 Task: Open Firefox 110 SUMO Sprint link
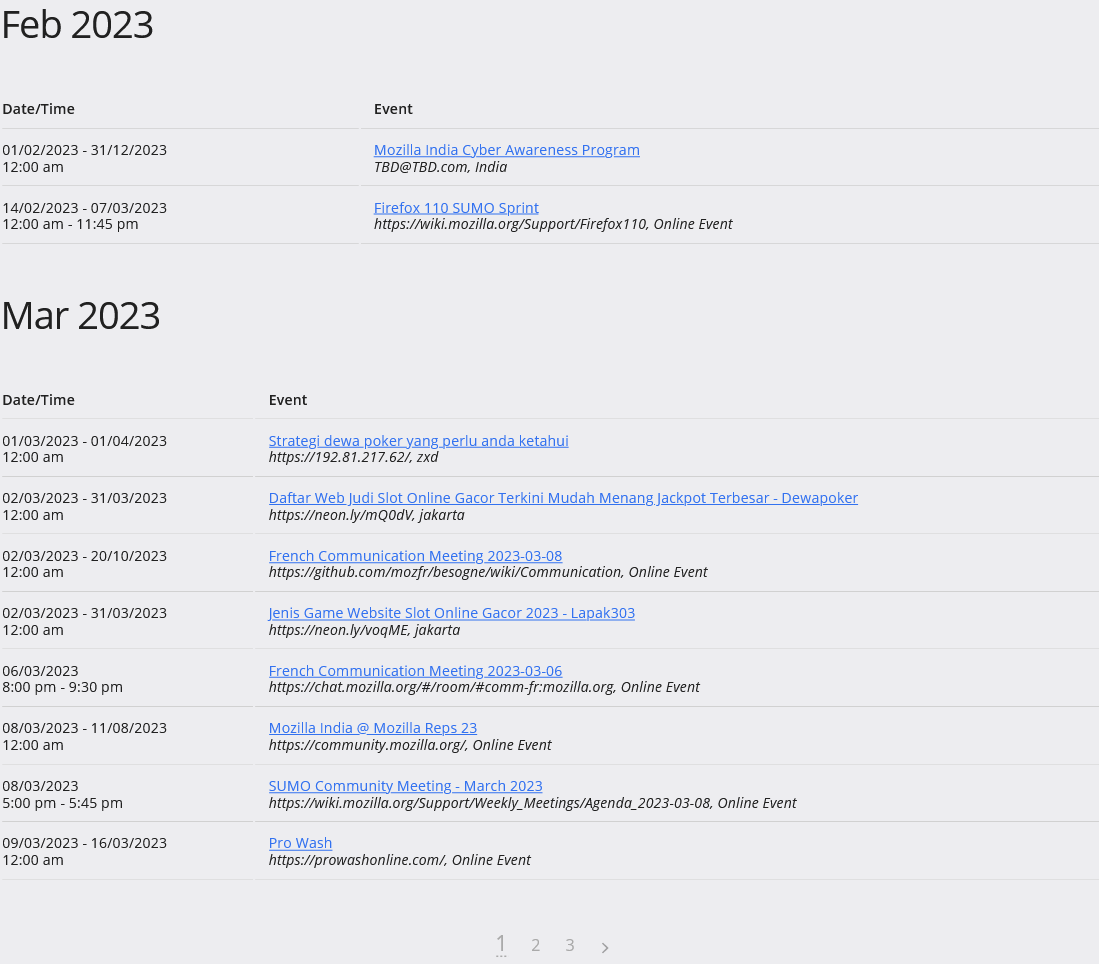point(456,208)
